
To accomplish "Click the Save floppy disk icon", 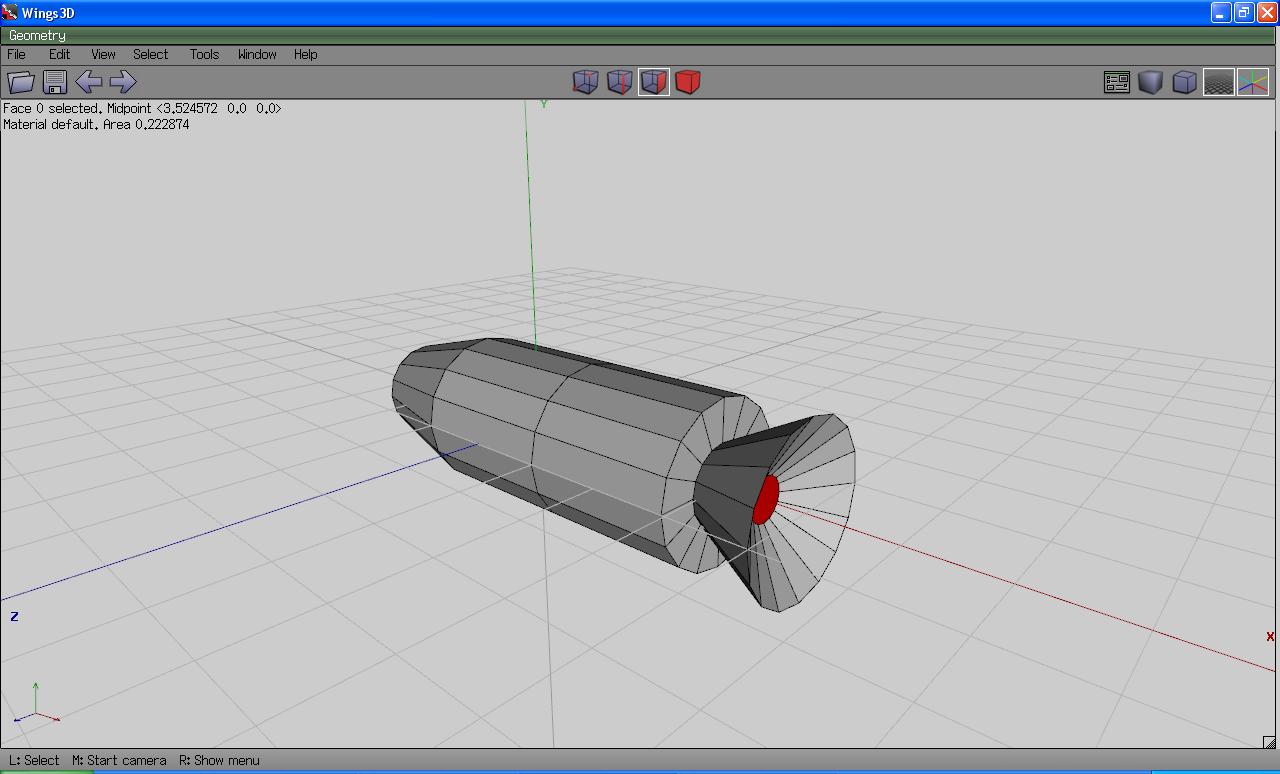I will [x=55, y=82].
